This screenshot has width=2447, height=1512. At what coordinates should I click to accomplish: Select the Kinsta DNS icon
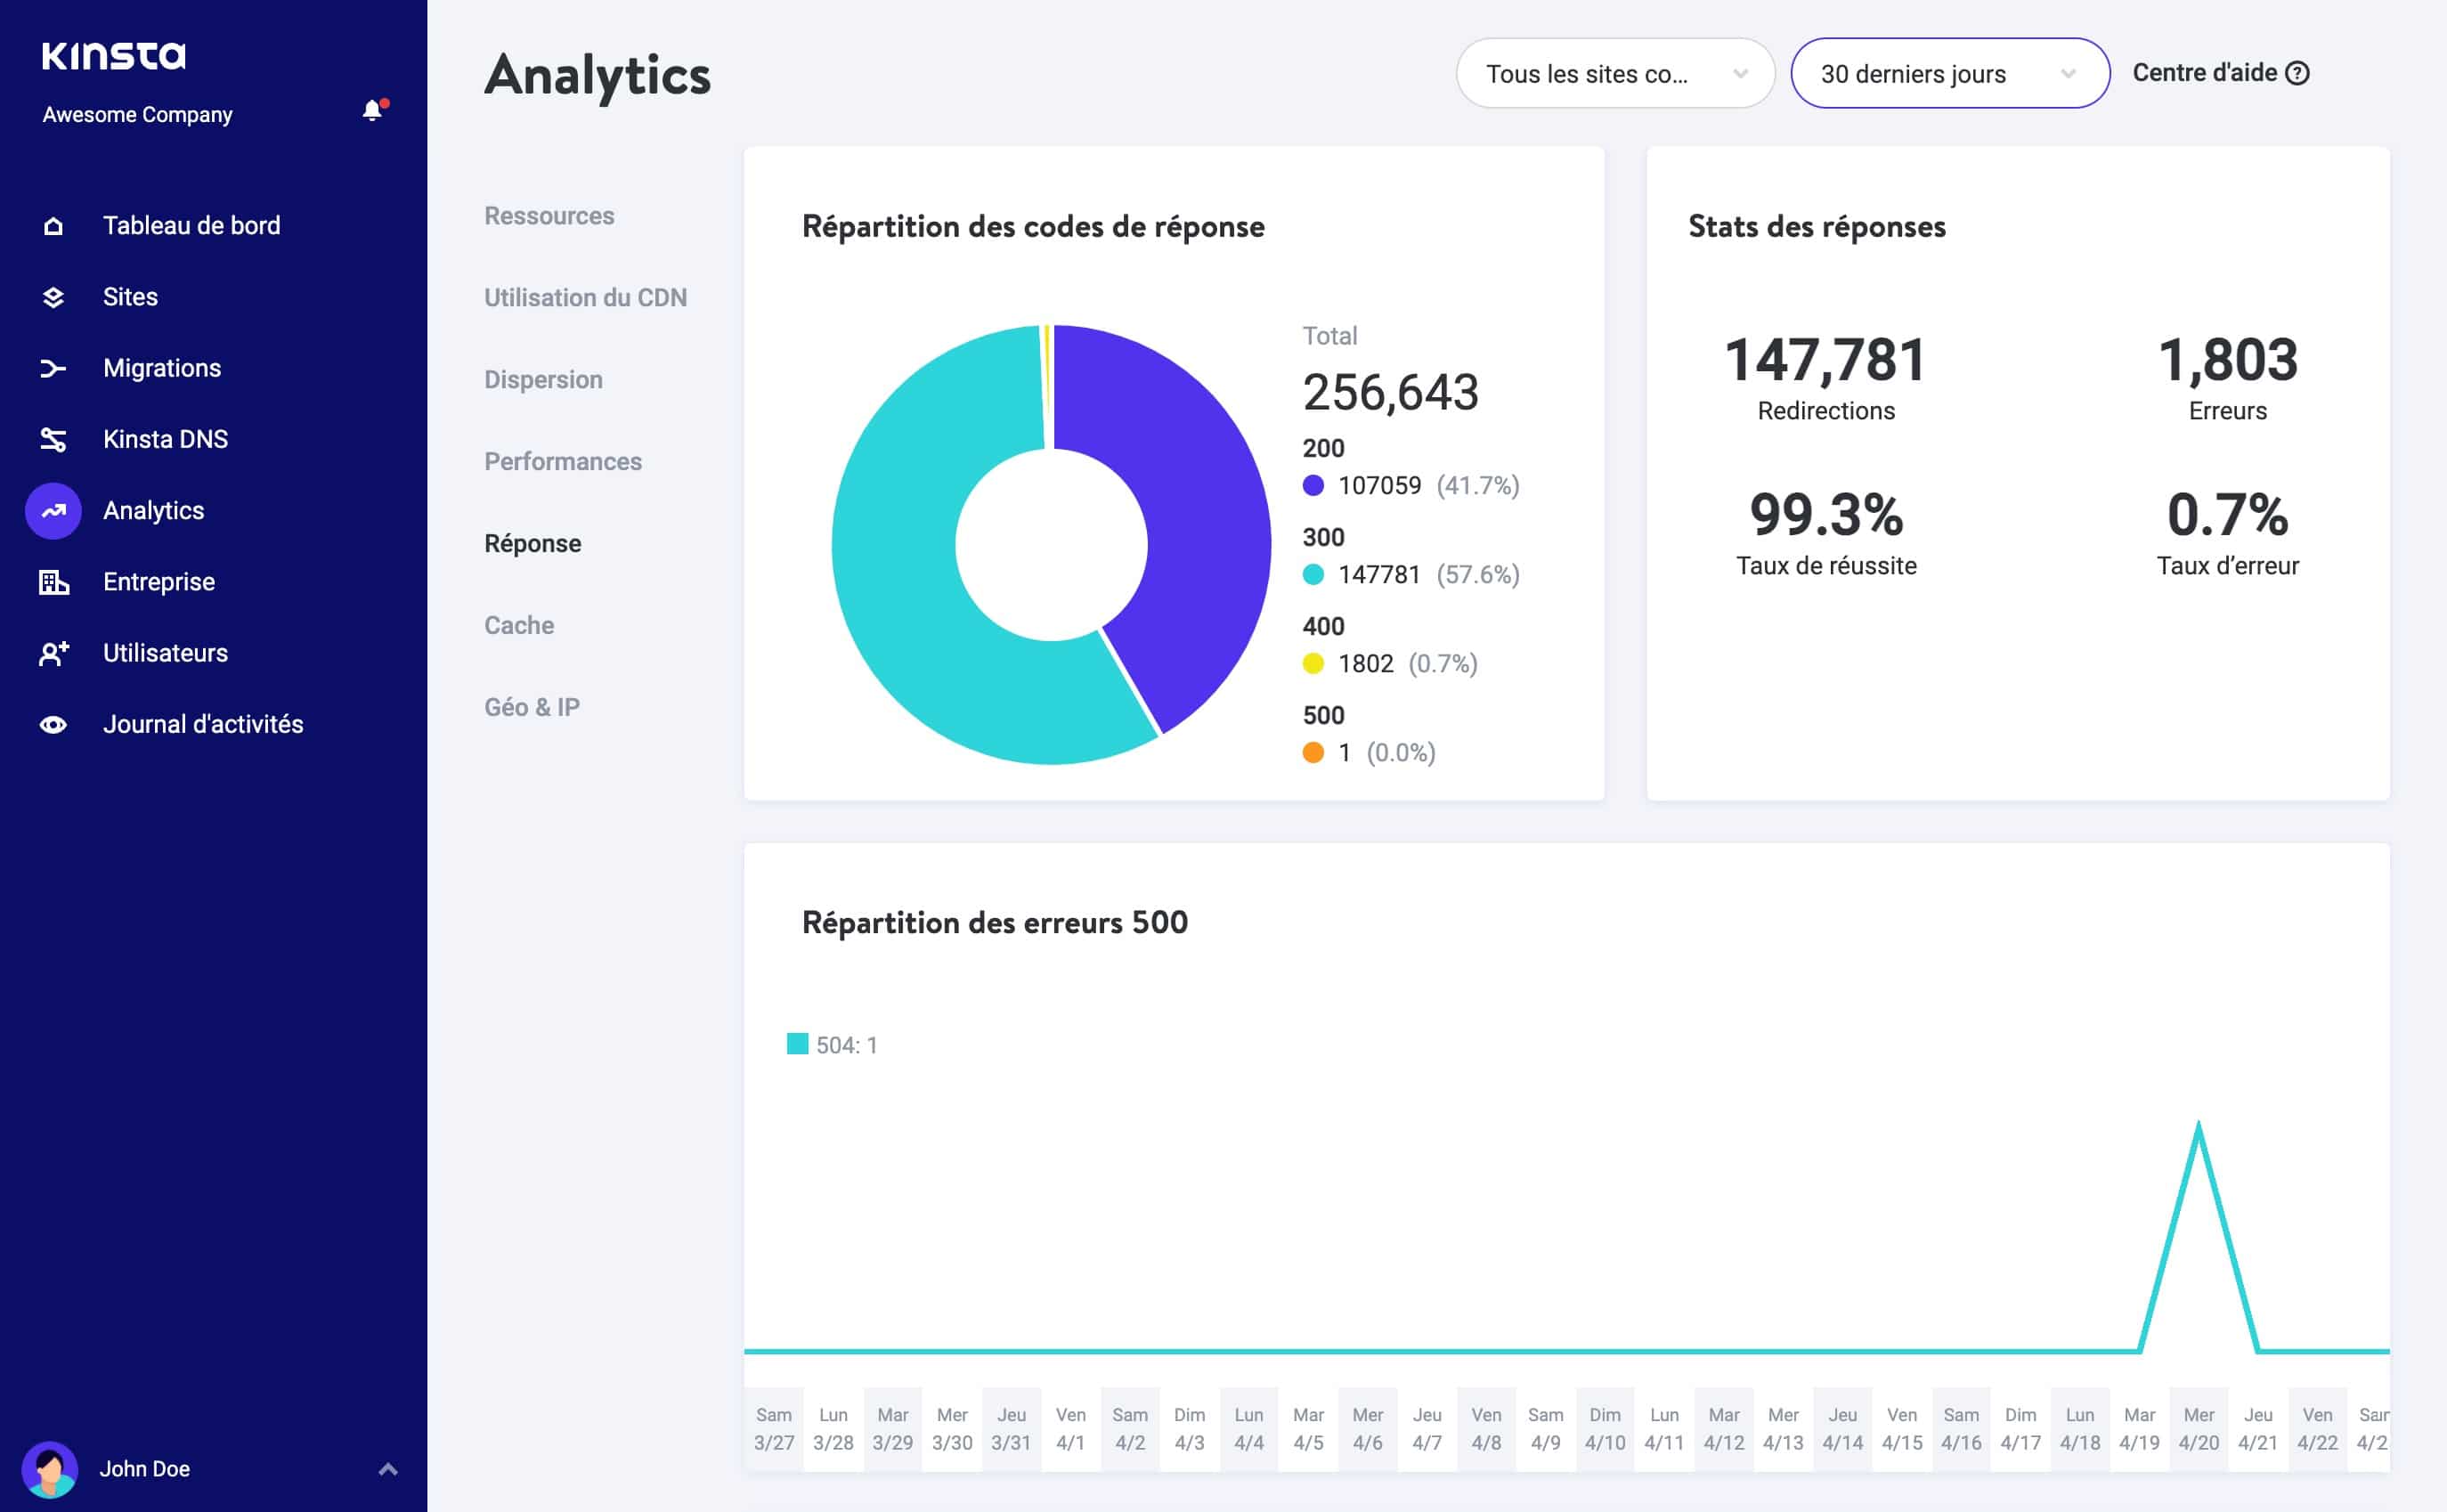click(53, 439)
